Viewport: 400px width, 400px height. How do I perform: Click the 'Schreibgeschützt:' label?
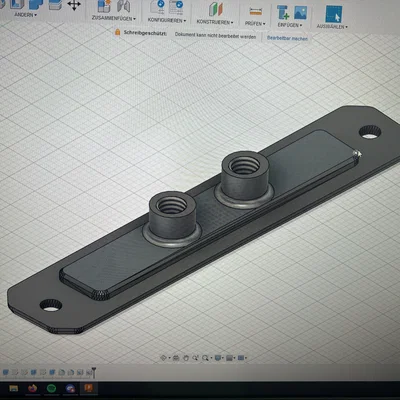[x=145, y=33]
